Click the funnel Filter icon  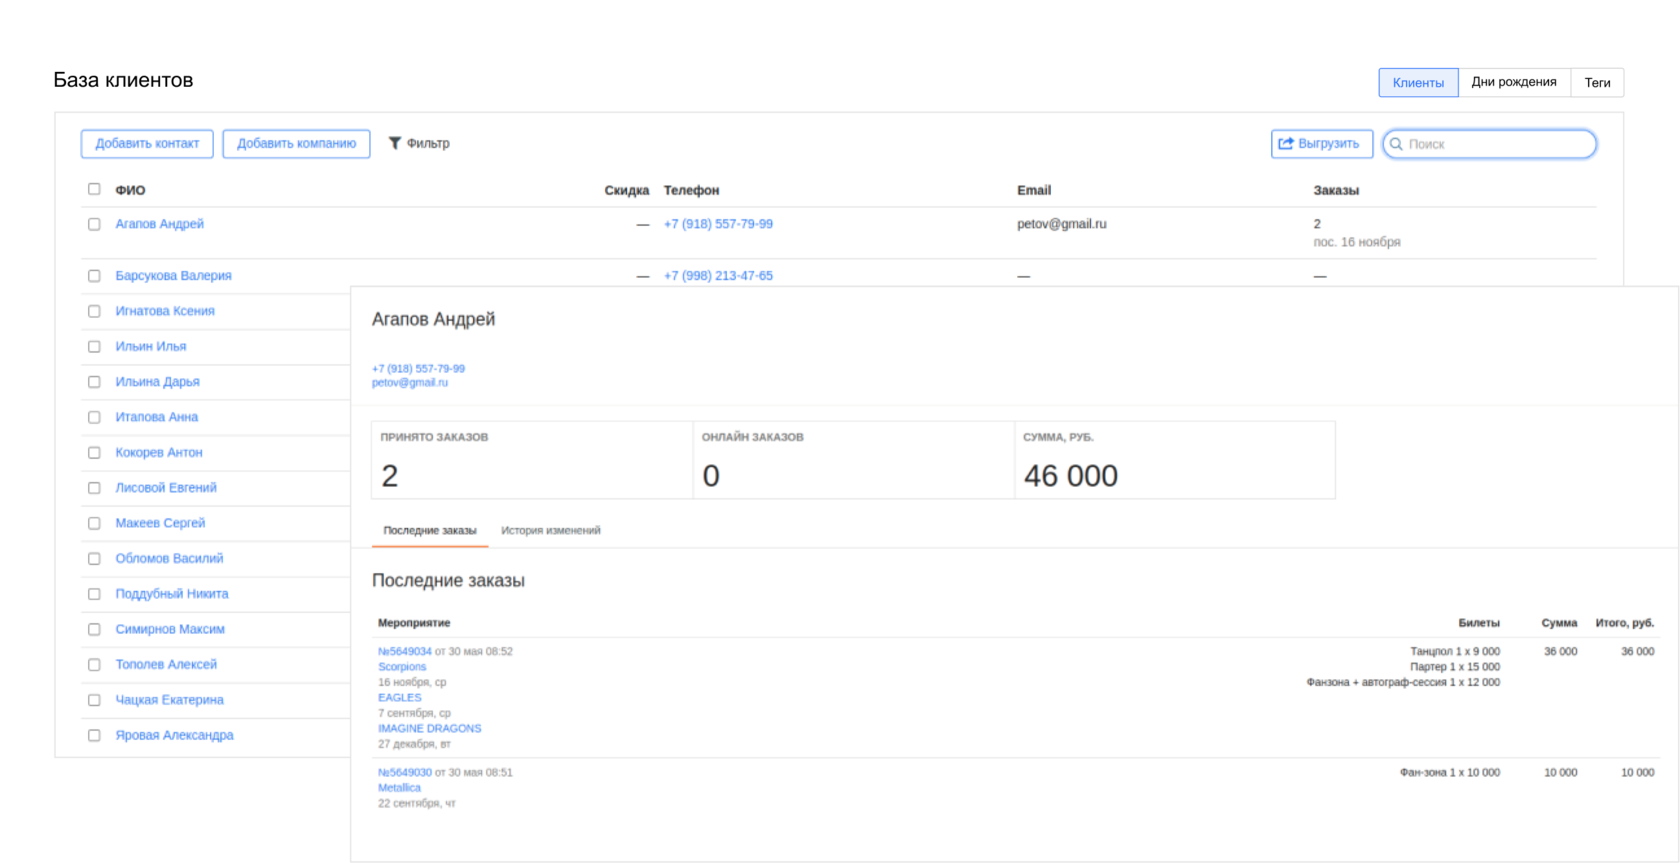pos(395,143)
